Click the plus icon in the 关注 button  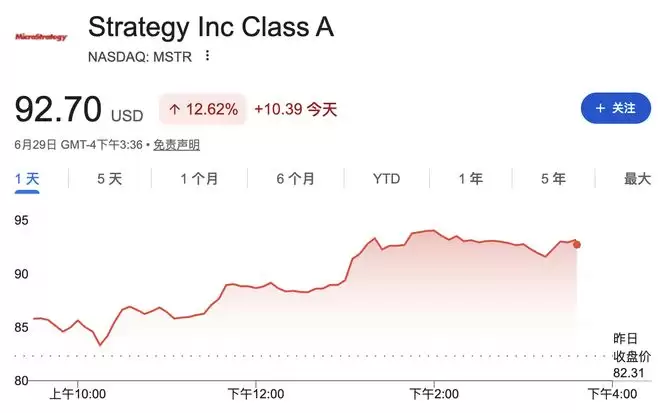[x=600, y=108]
